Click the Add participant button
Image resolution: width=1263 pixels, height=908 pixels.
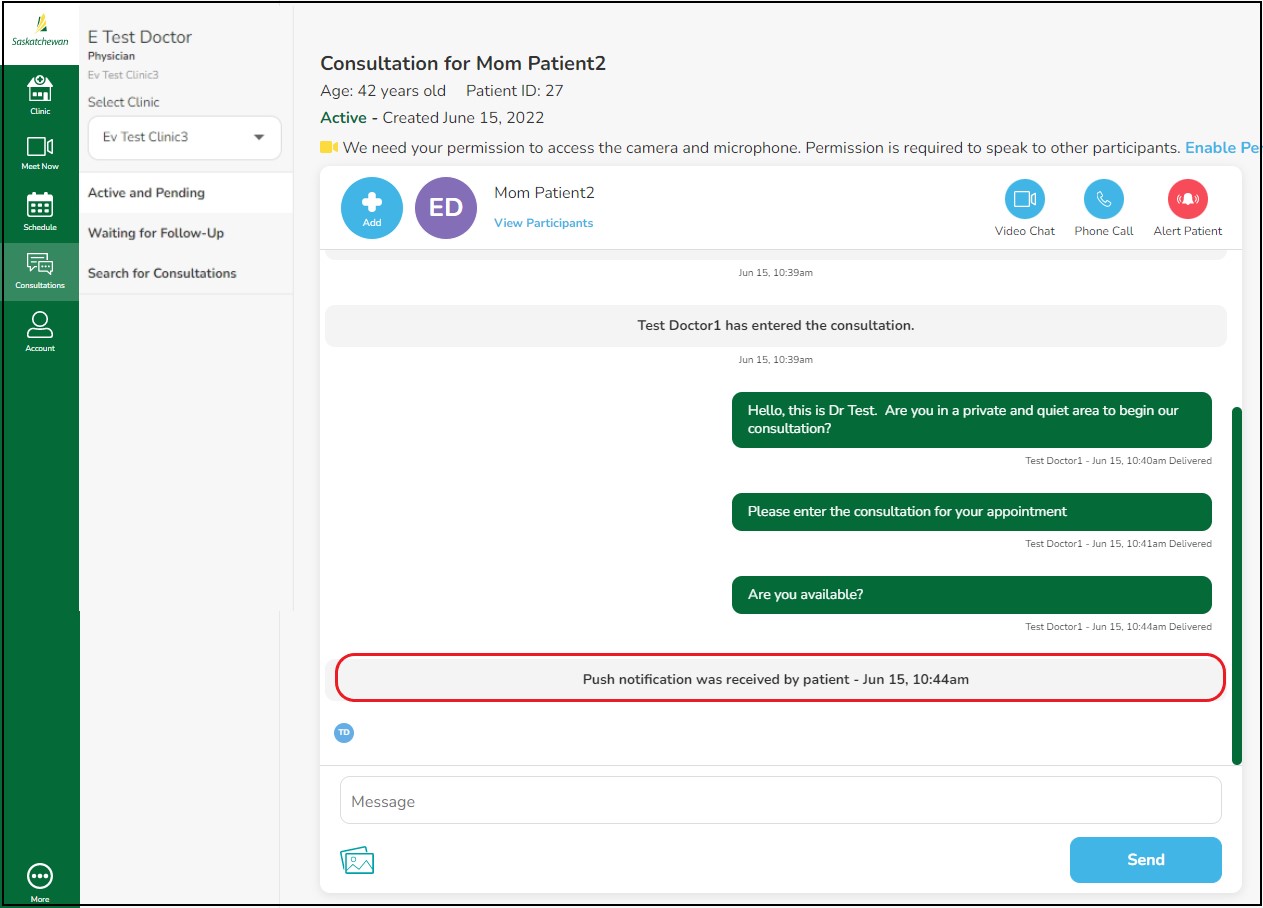372,208
